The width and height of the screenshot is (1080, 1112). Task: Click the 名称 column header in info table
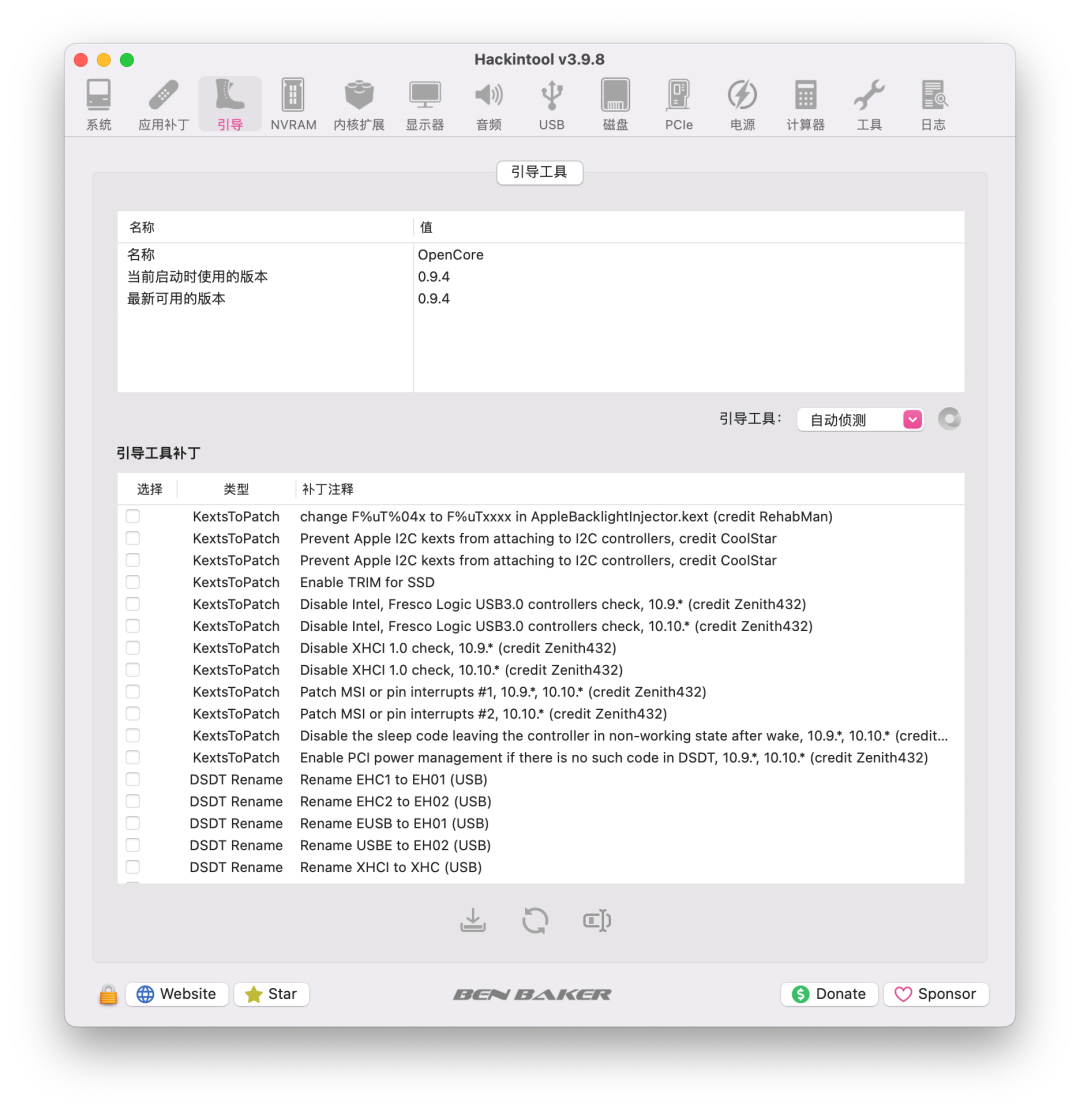[x=265, y=228]
